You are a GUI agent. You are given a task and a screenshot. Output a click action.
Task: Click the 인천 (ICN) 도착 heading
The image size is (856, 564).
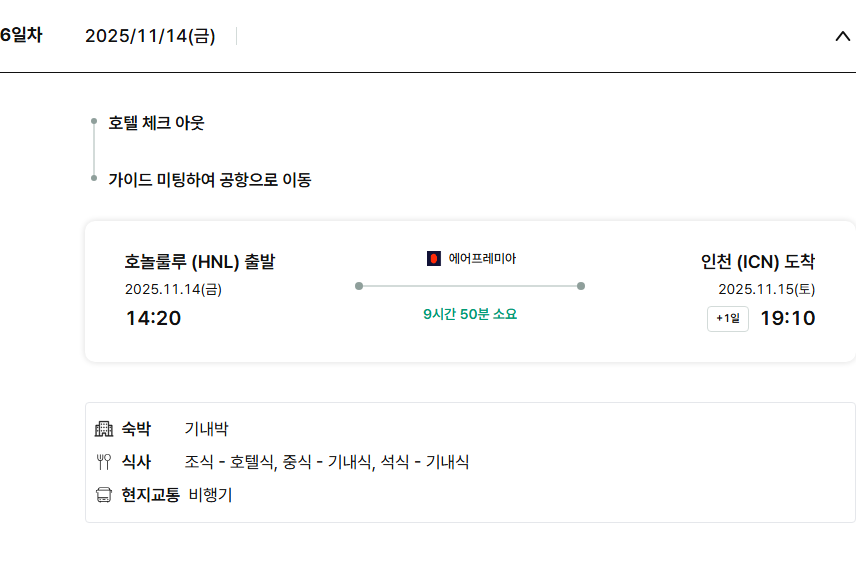[x=758, y=262]
